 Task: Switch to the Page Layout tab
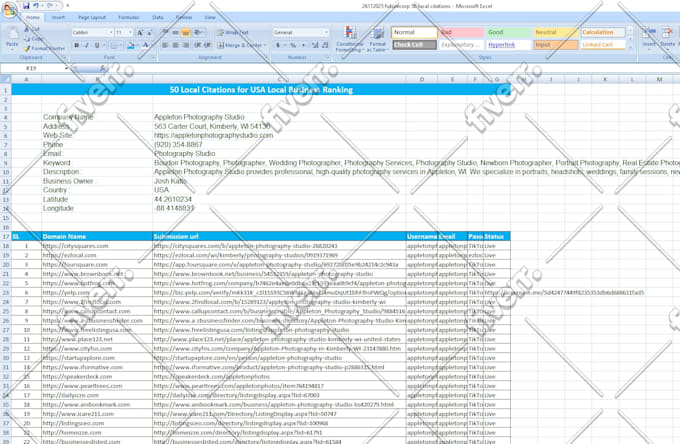coord(92,17)
